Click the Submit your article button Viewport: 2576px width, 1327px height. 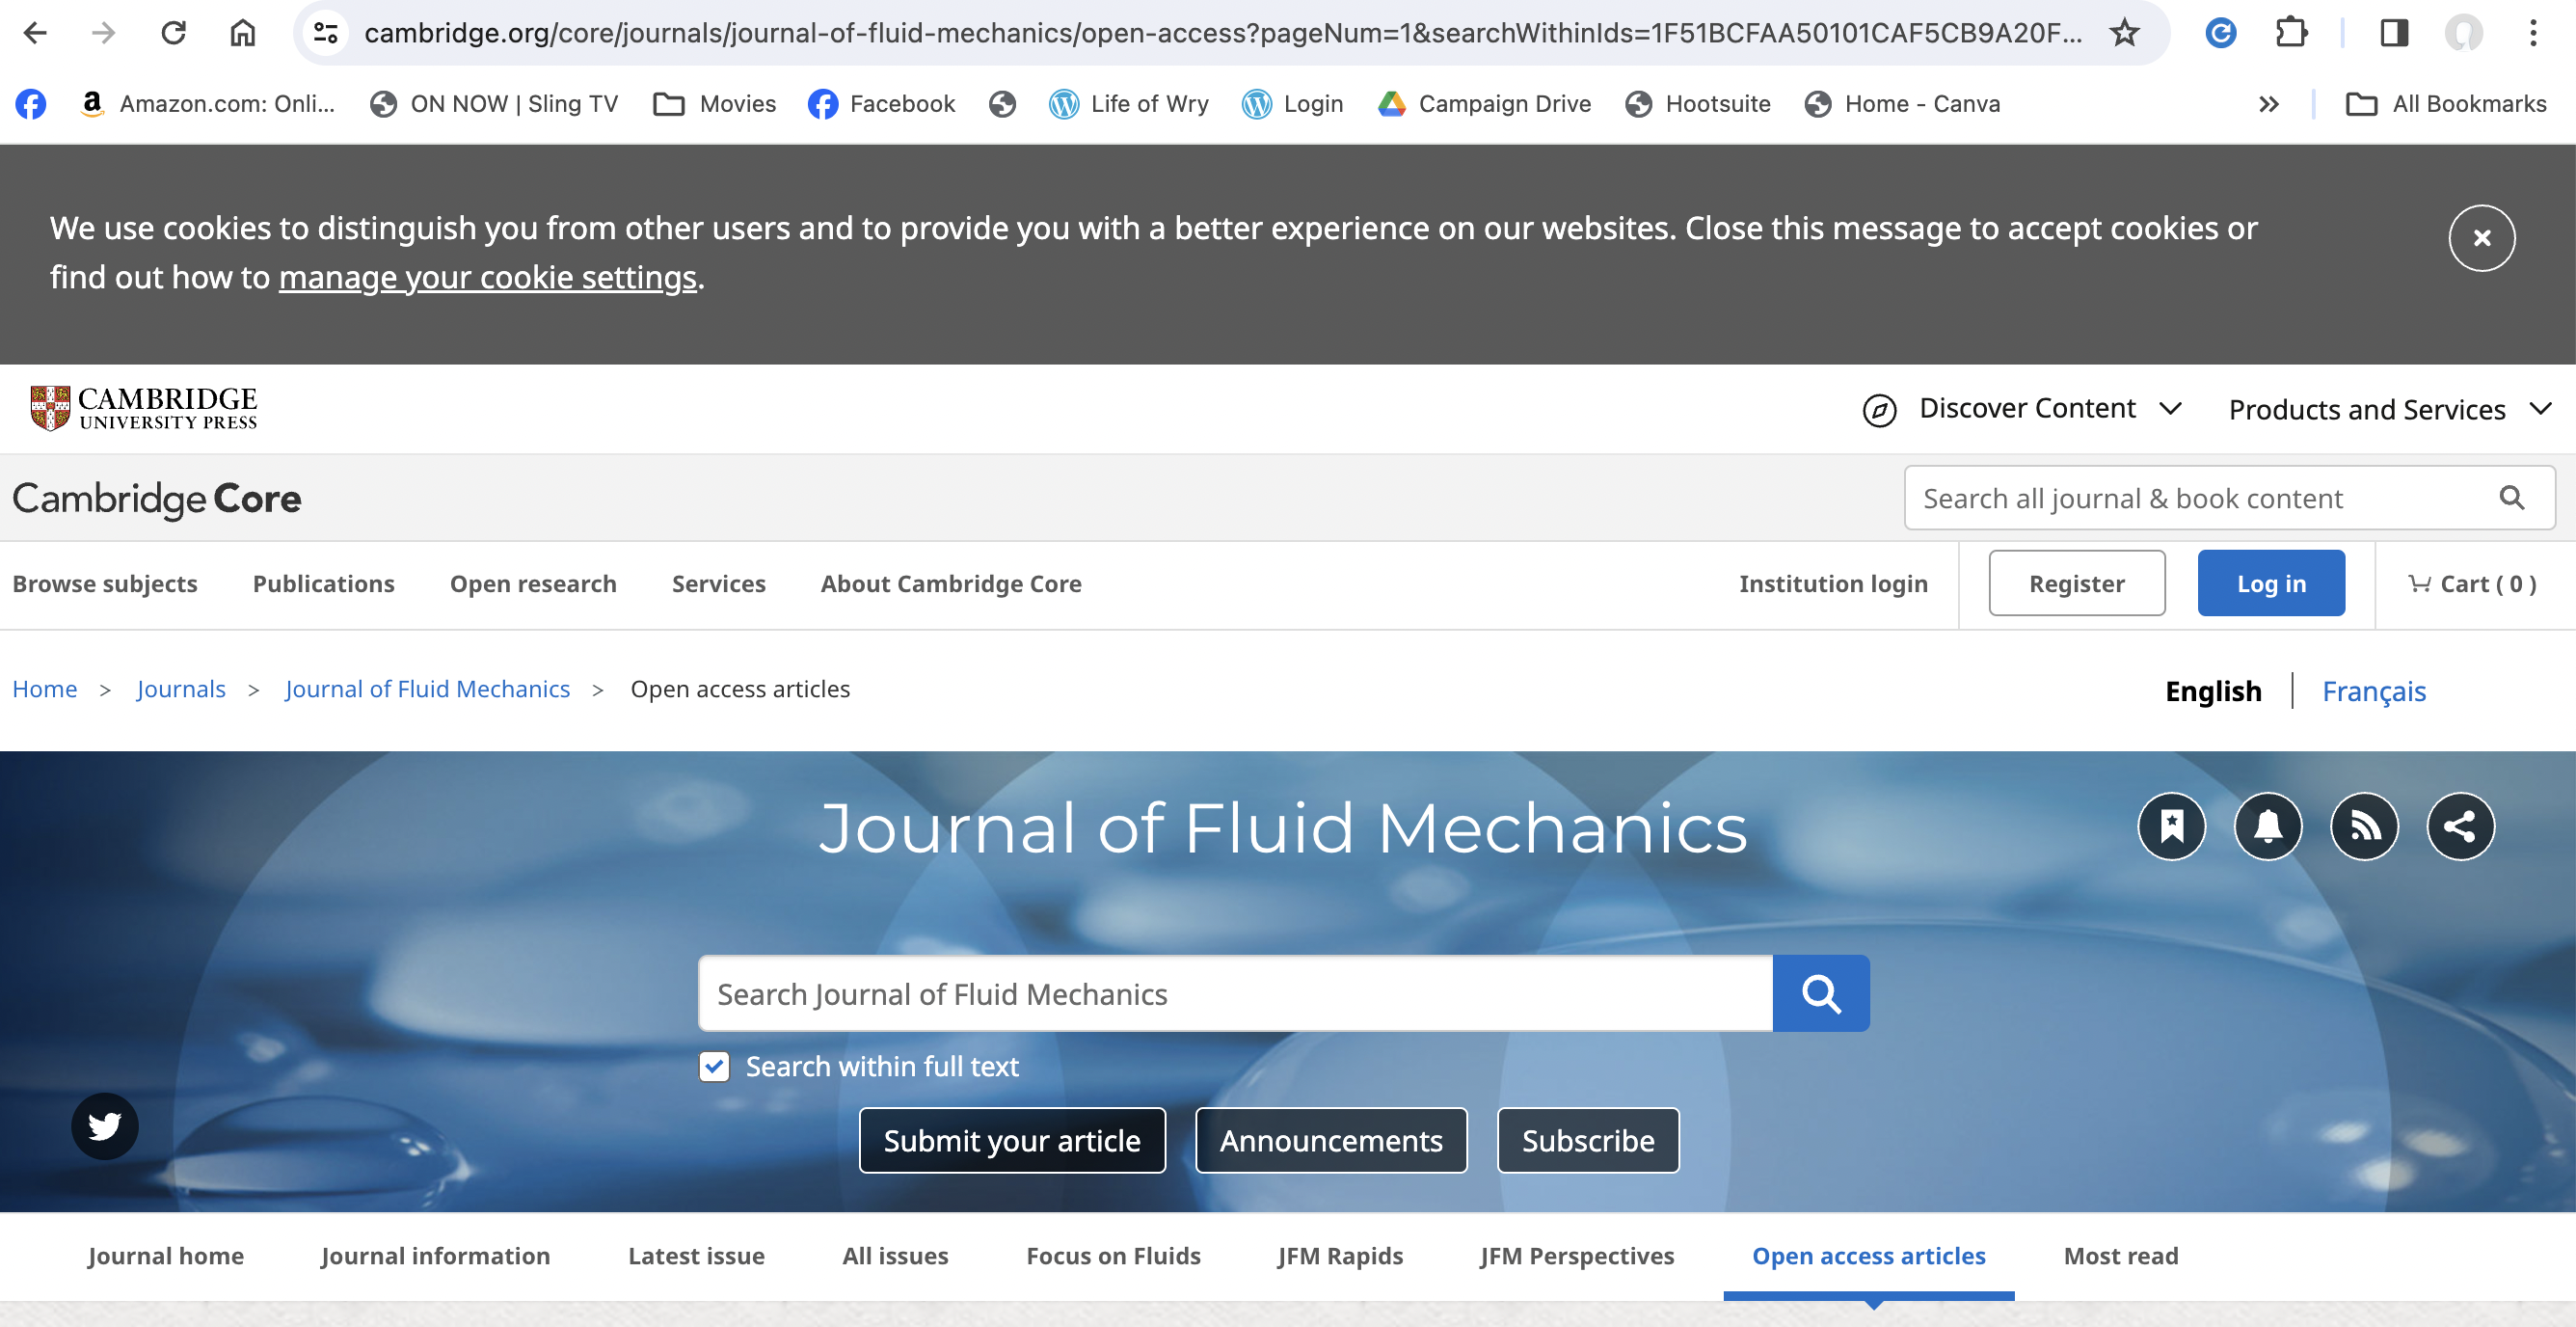[1012, 1140]
